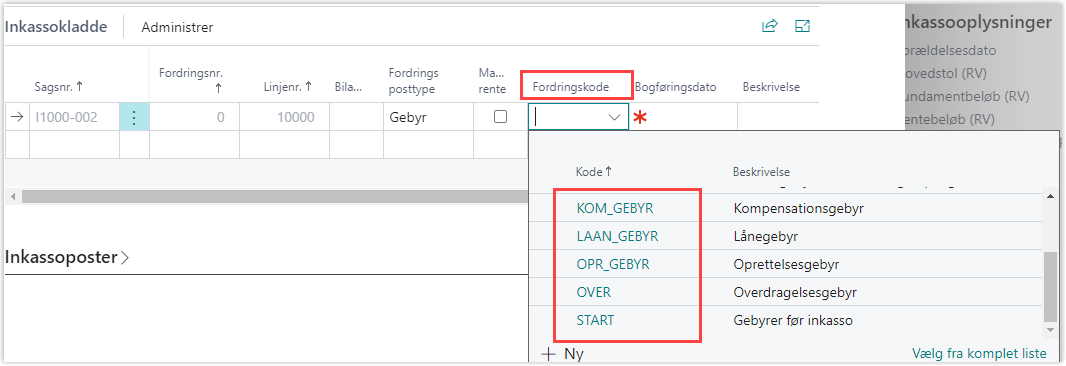Screen dimensions: 1066x366
Task: Sort by the Sagsnr. column header
Action: 59,86
